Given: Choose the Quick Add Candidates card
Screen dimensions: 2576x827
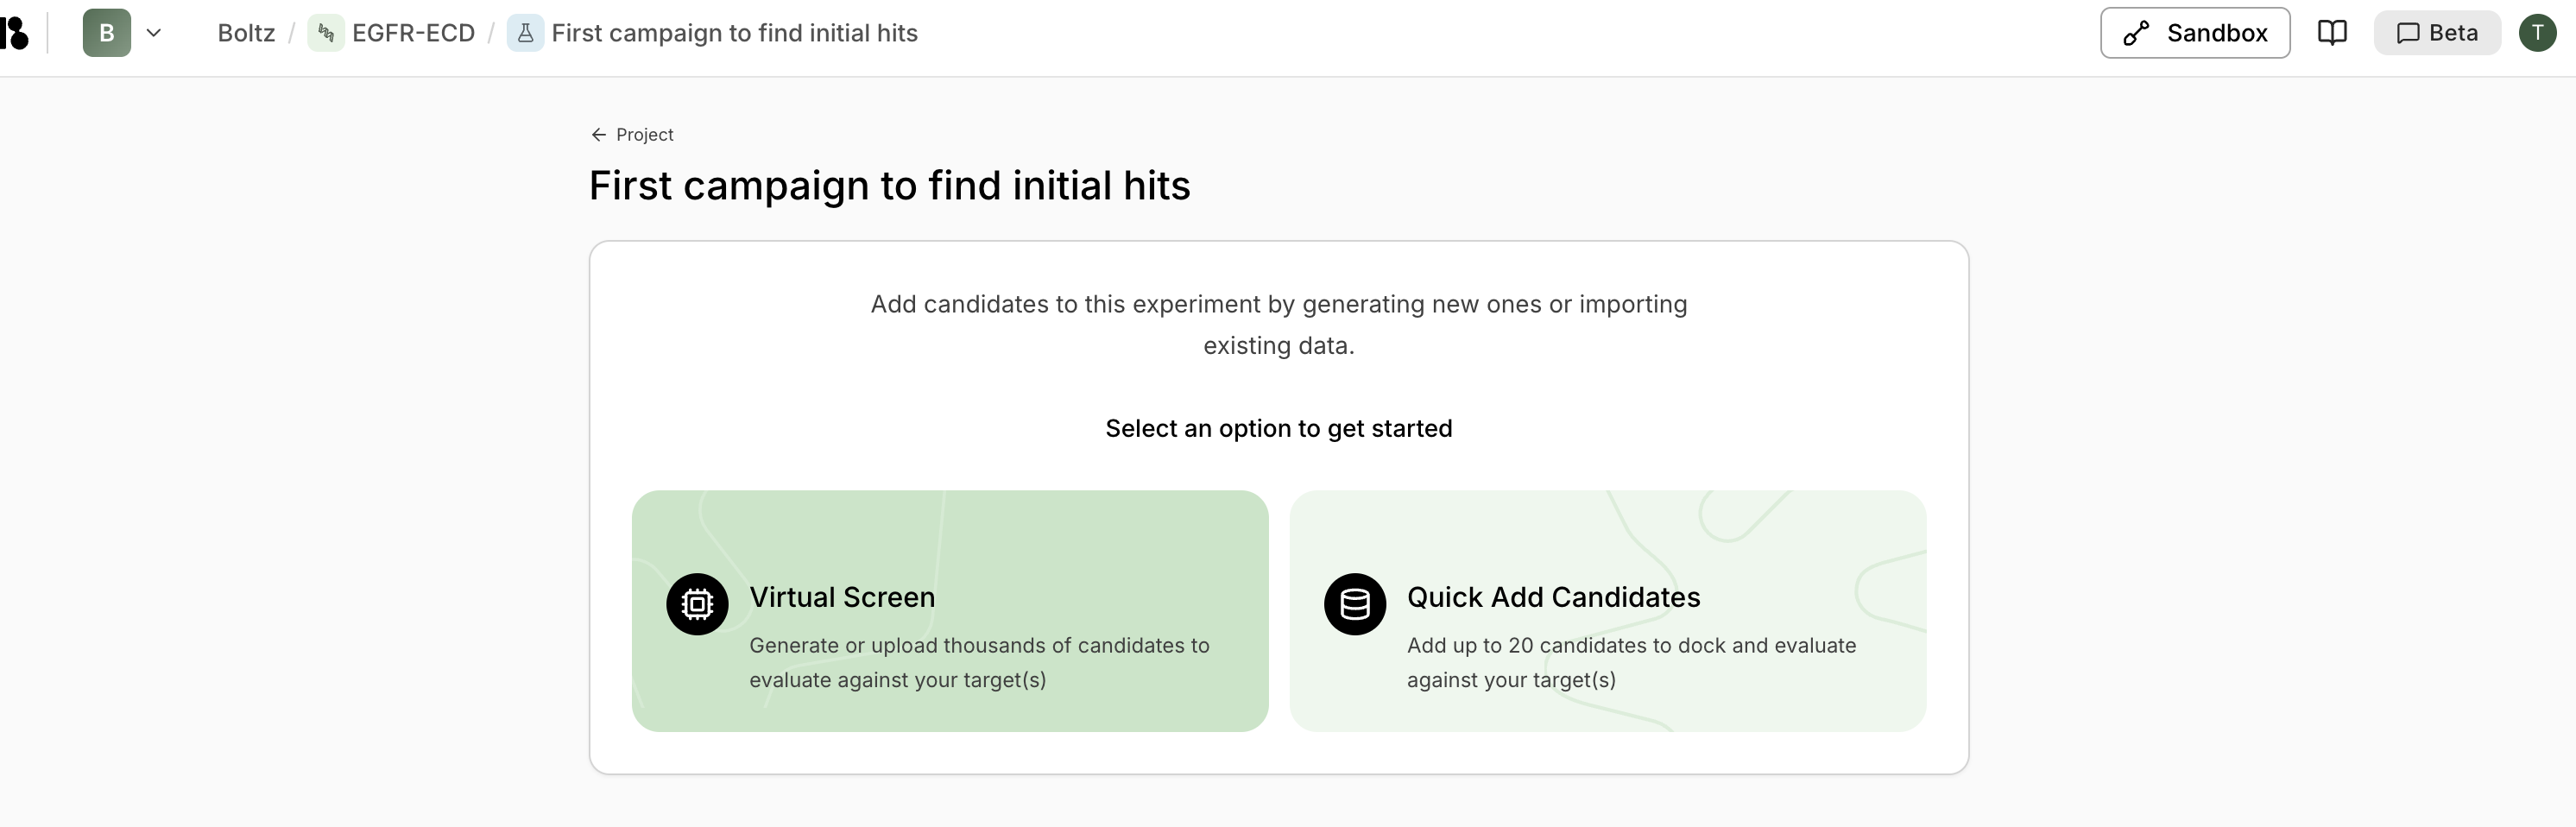Looking at the screenshot, I should tap(1607, 610).
